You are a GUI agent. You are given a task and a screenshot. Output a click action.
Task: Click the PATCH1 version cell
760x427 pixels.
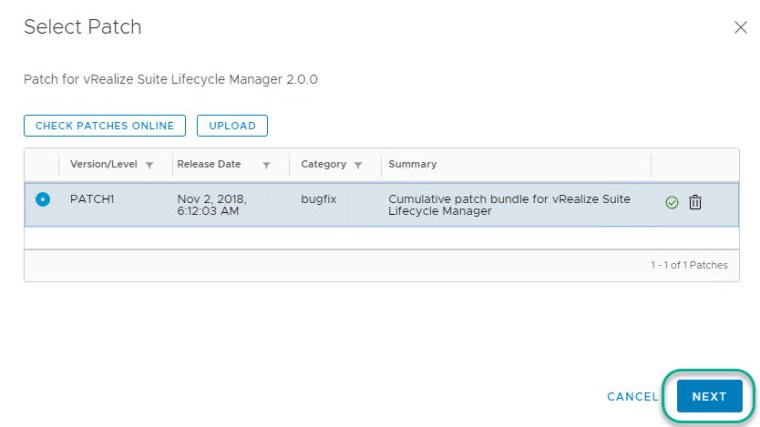tap(92, 199)
